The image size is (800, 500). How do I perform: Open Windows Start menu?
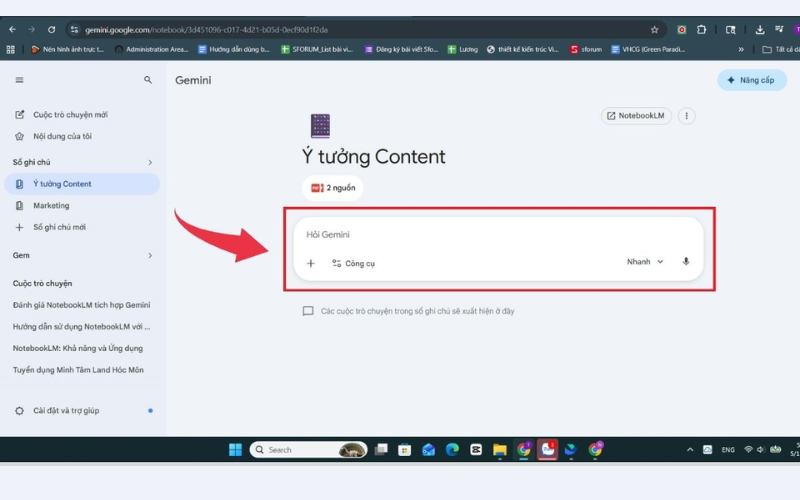coord(235,449)
